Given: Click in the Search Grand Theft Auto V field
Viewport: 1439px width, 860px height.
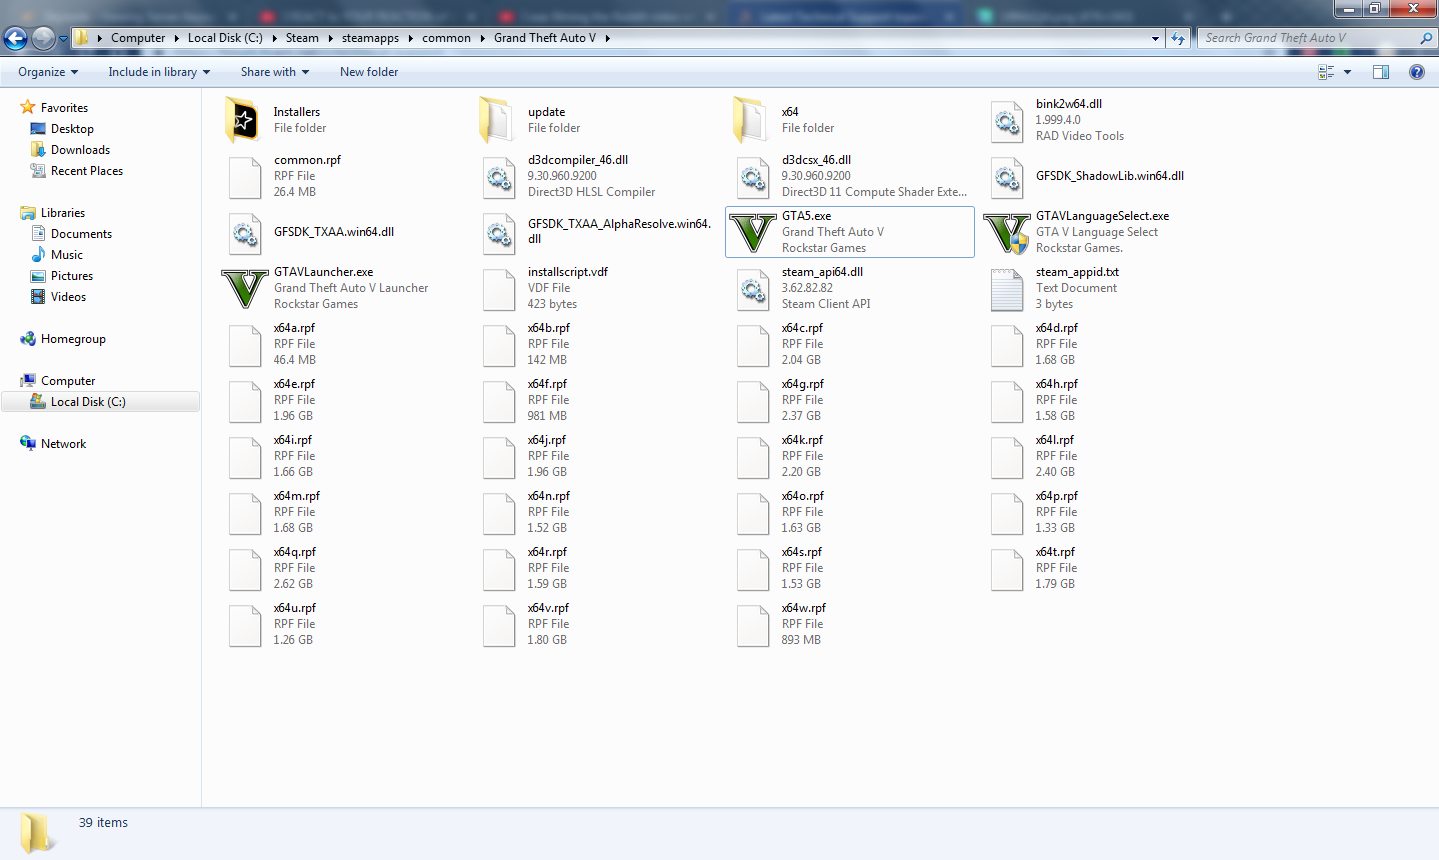Looking at the screenshot, I should click(x=1308, y=38).
